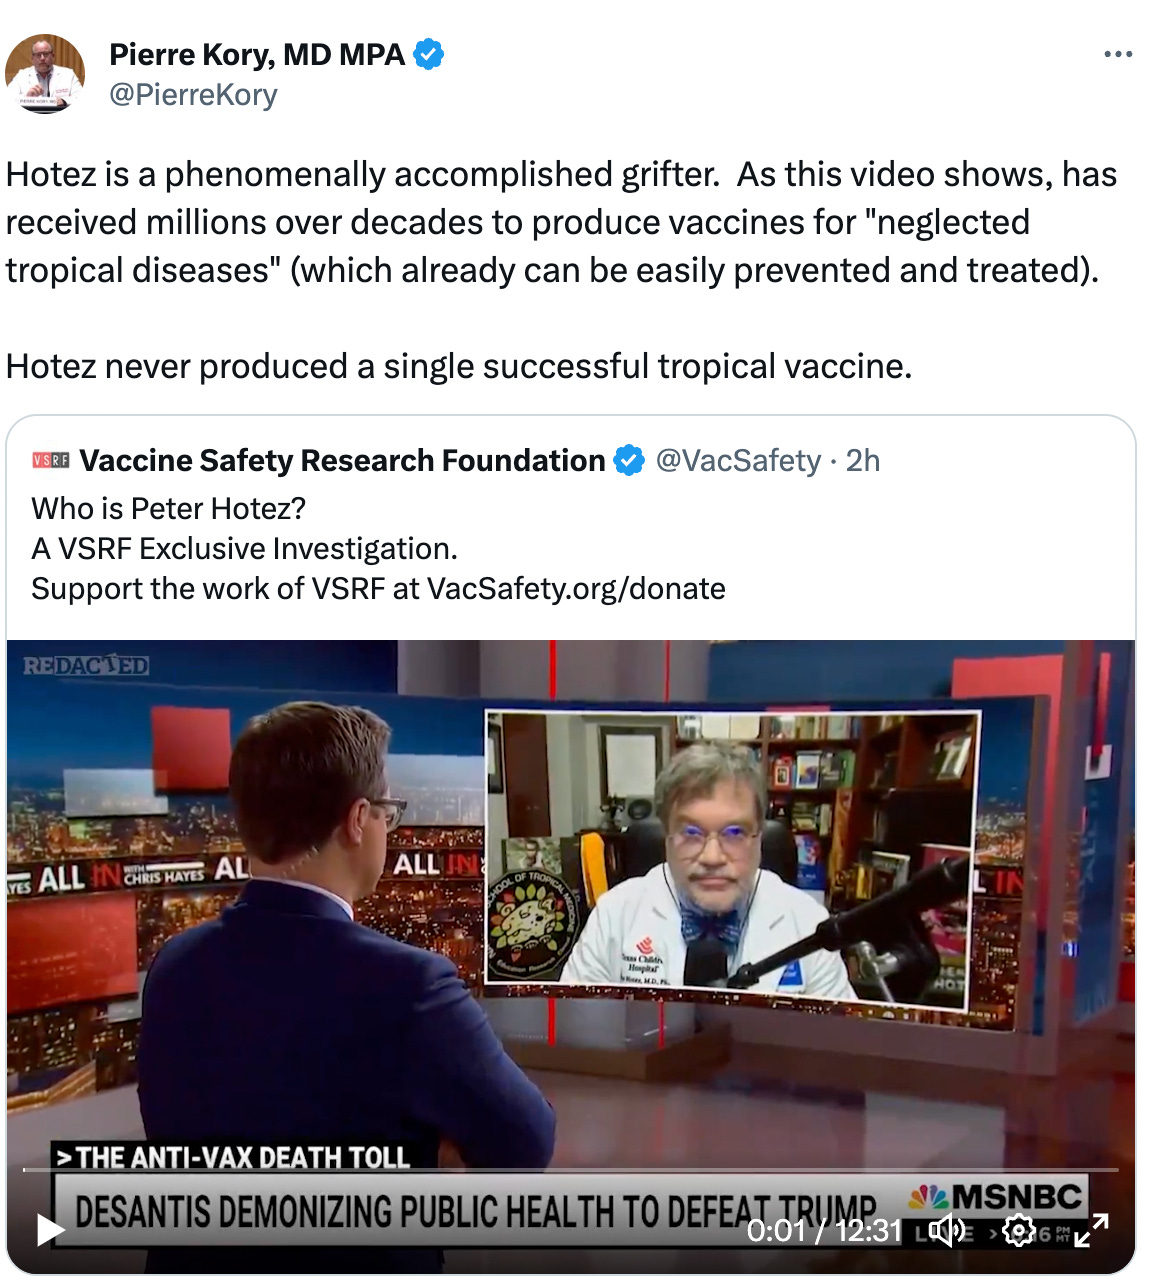
Task: Expand the video to fullscreen
Action: pos(1091,1229)
